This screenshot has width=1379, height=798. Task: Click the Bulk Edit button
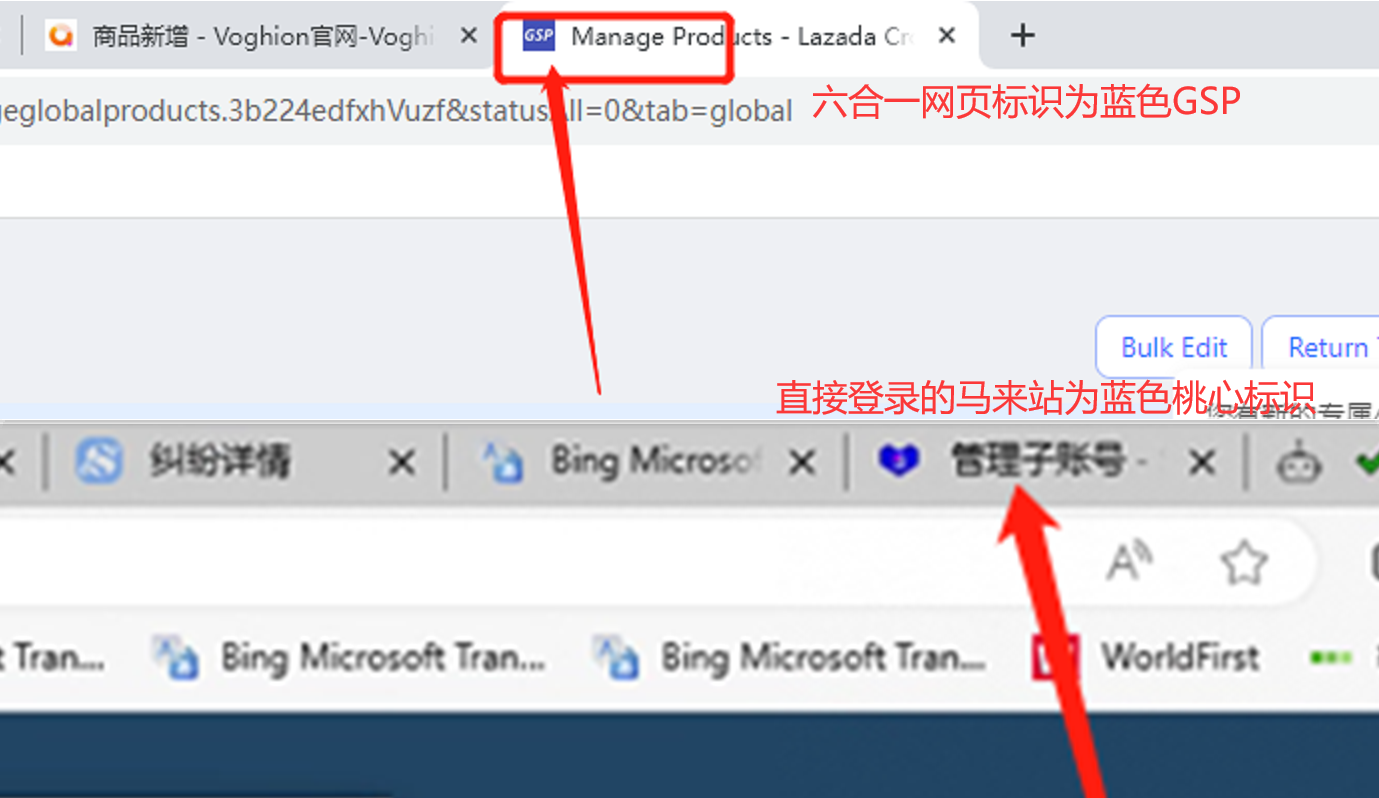coord(1174,347)
